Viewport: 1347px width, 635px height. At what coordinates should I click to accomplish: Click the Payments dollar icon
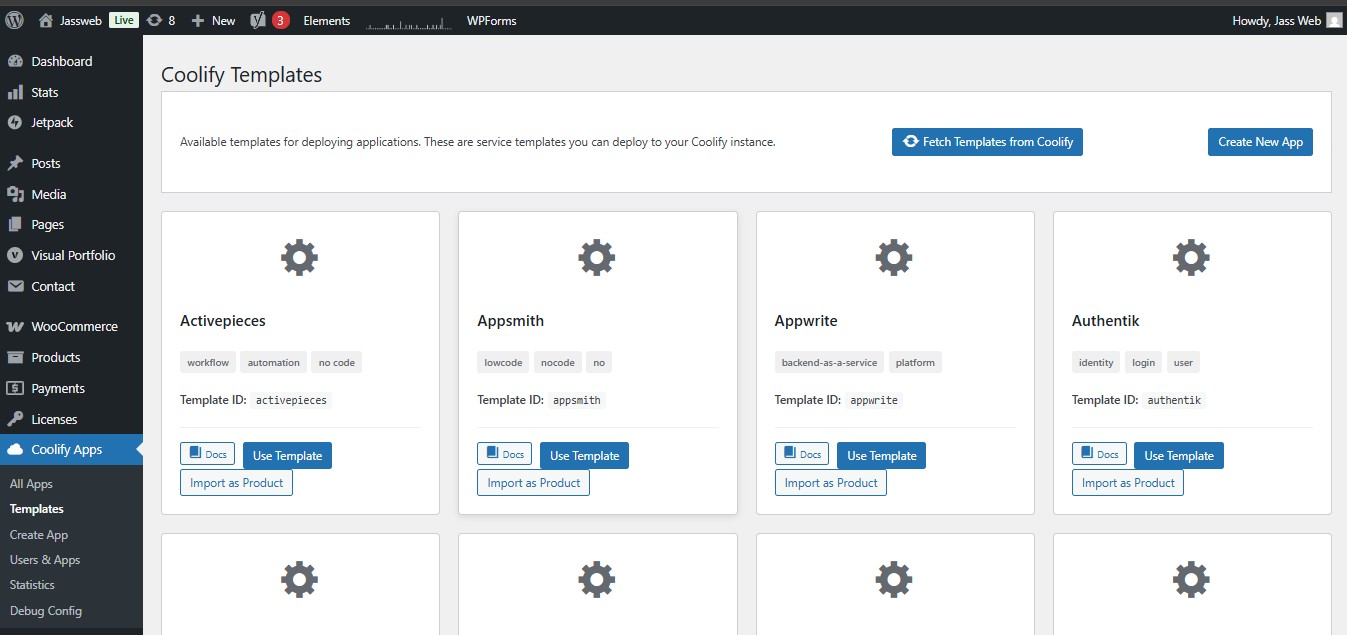coord(15,388)
